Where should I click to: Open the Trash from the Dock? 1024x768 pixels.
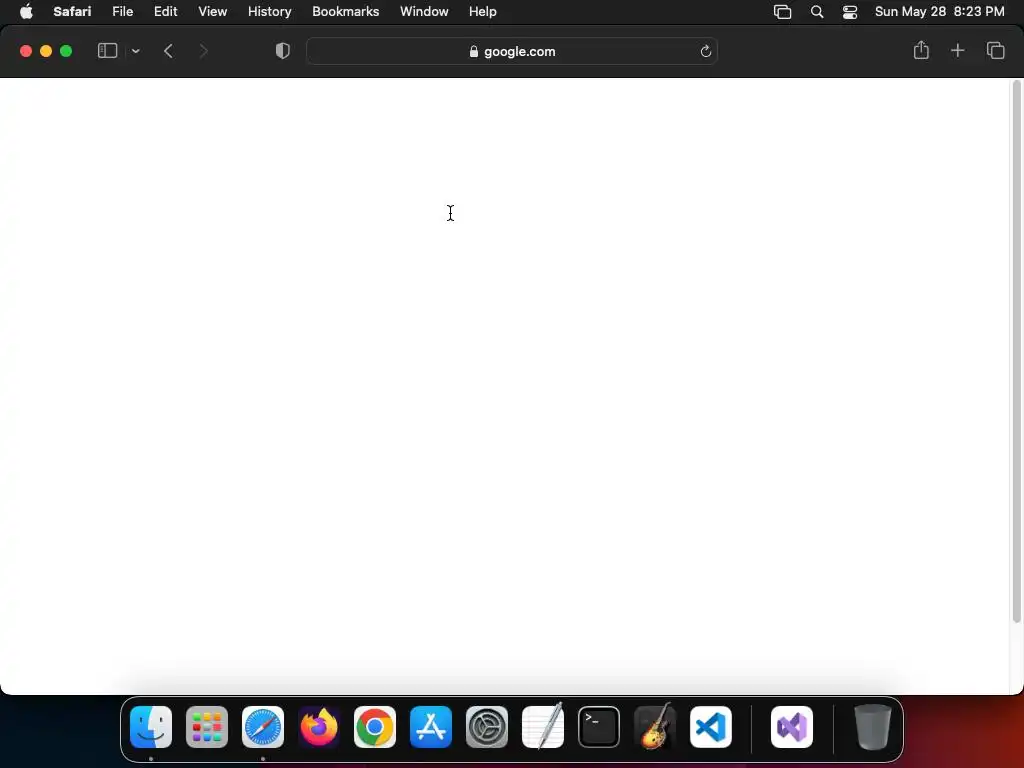pos(872,727)
